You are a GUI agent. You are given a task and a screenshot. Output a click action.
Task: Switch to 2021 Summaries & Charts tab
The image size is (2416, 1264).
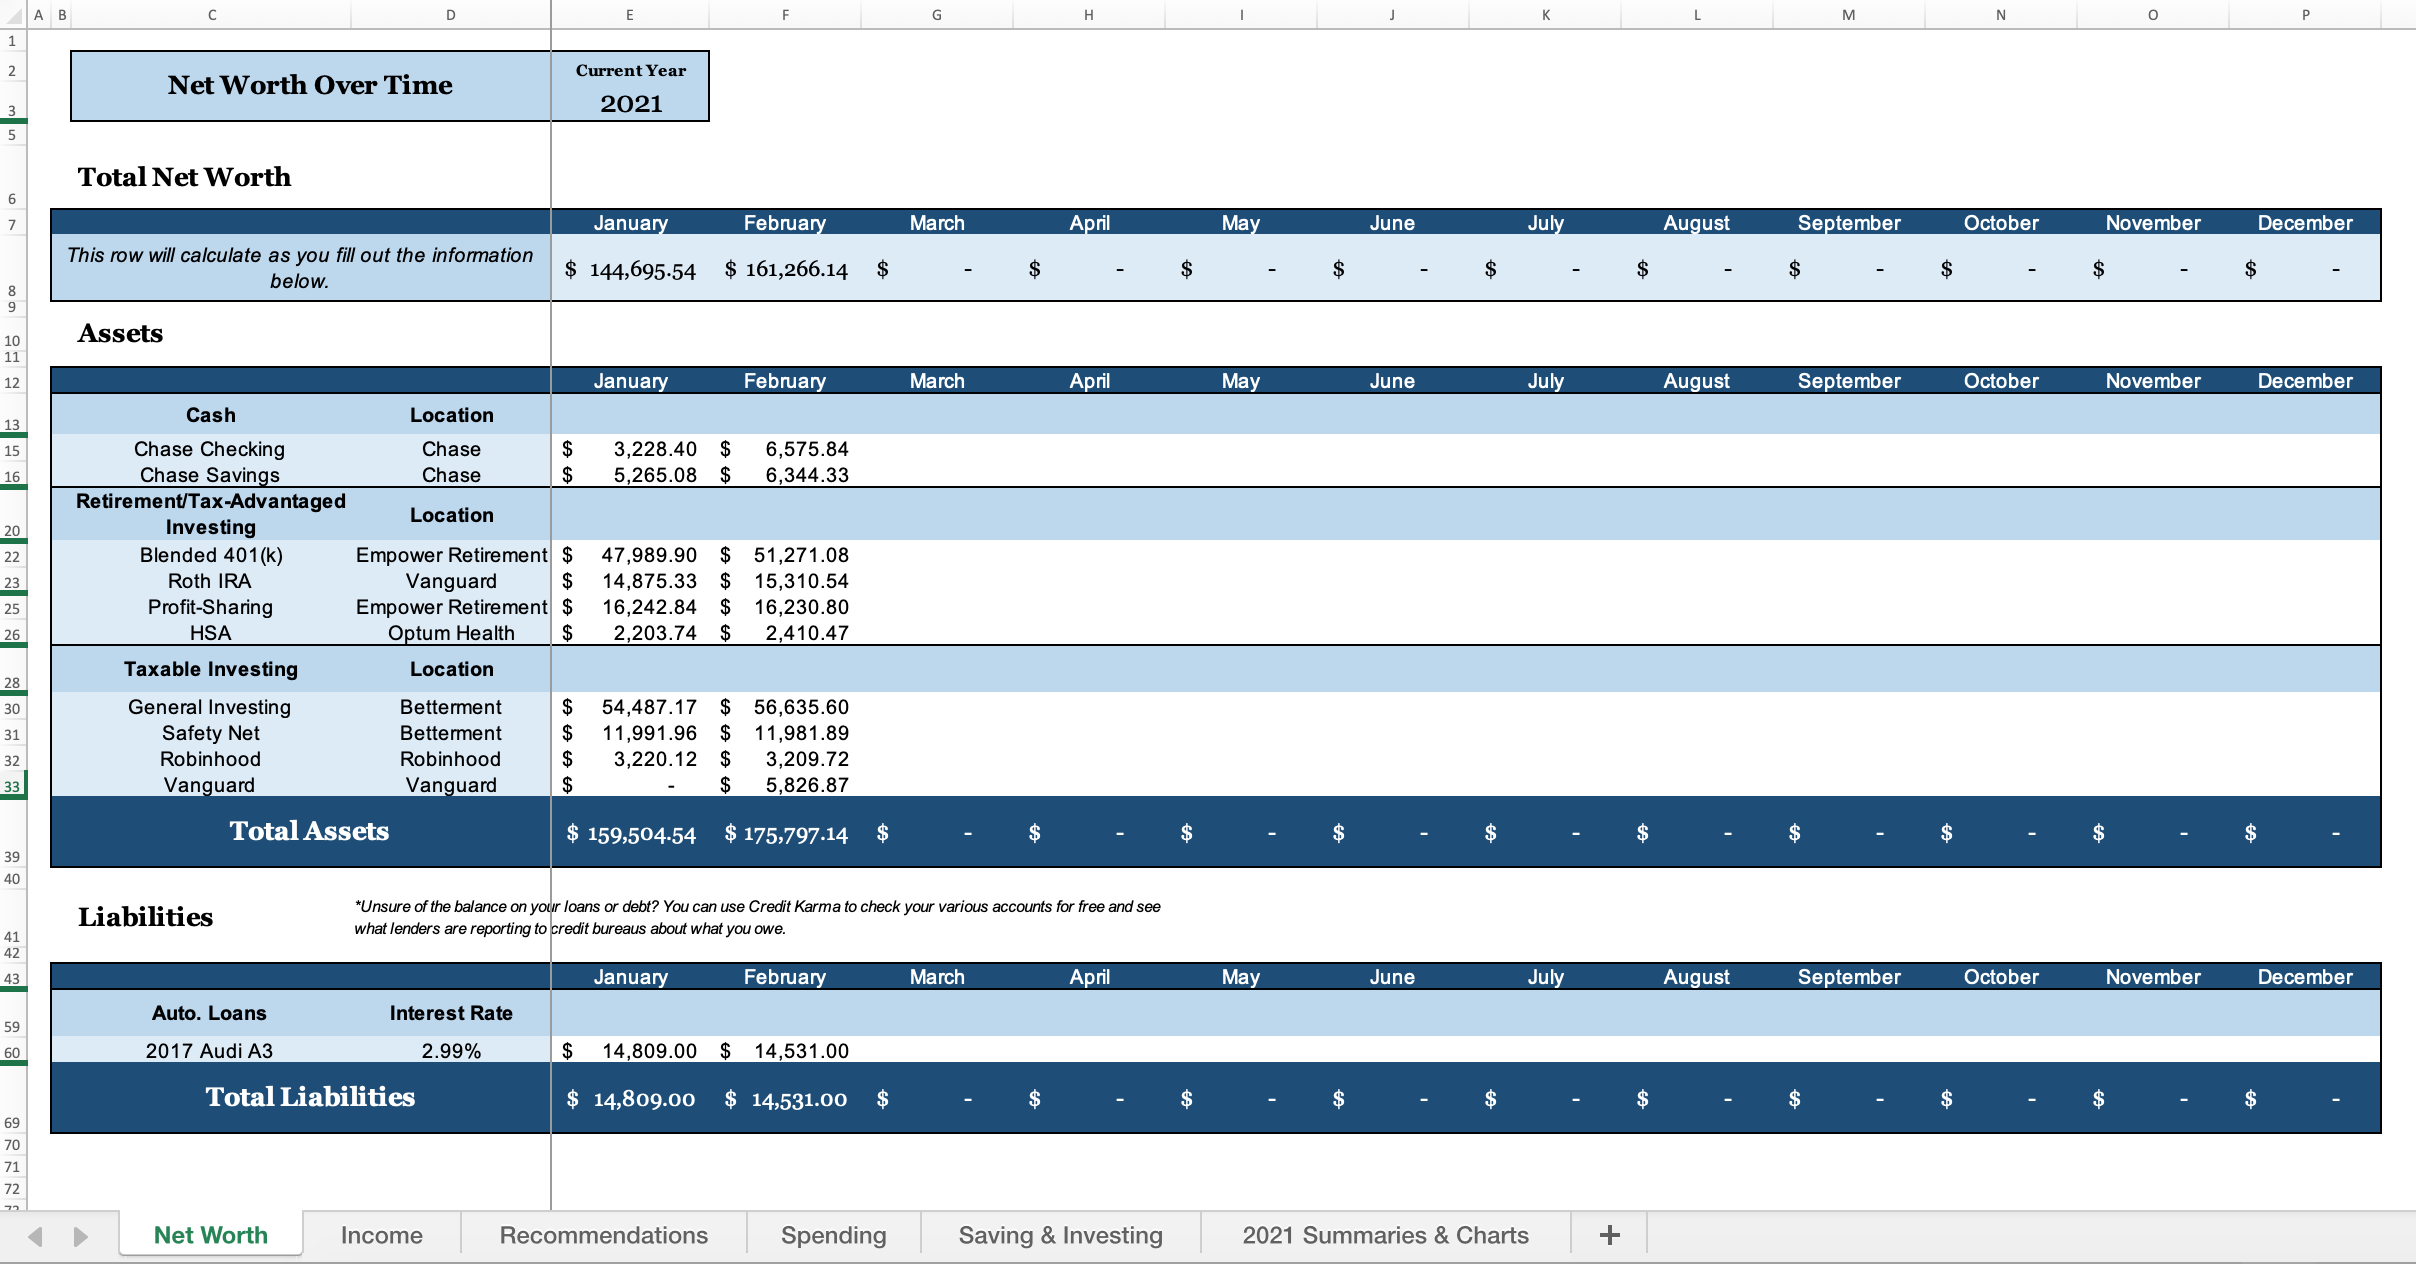[x=1385, y=1235]
